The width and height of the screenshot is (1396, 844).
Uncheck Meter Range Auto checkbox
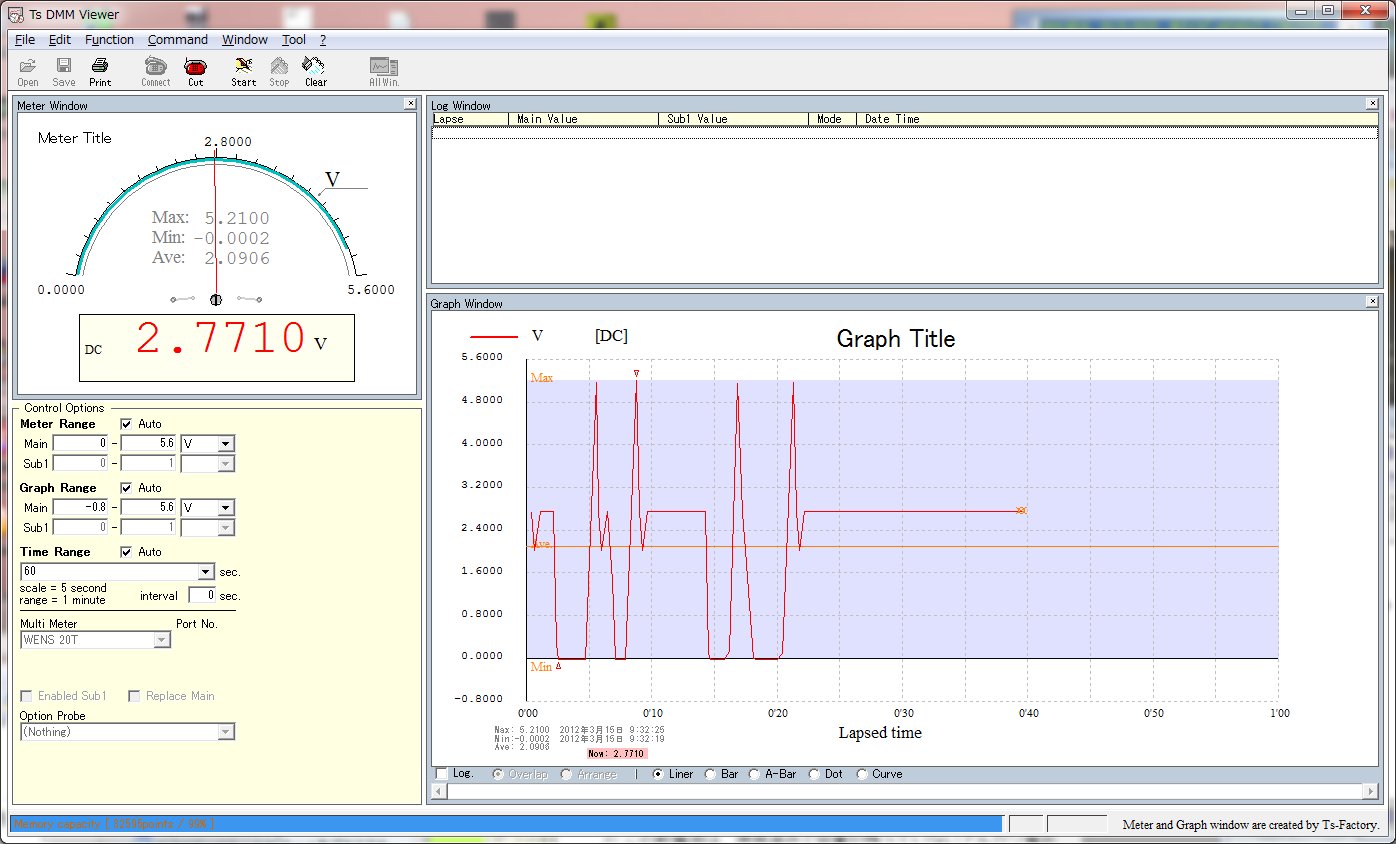(126, 424)
